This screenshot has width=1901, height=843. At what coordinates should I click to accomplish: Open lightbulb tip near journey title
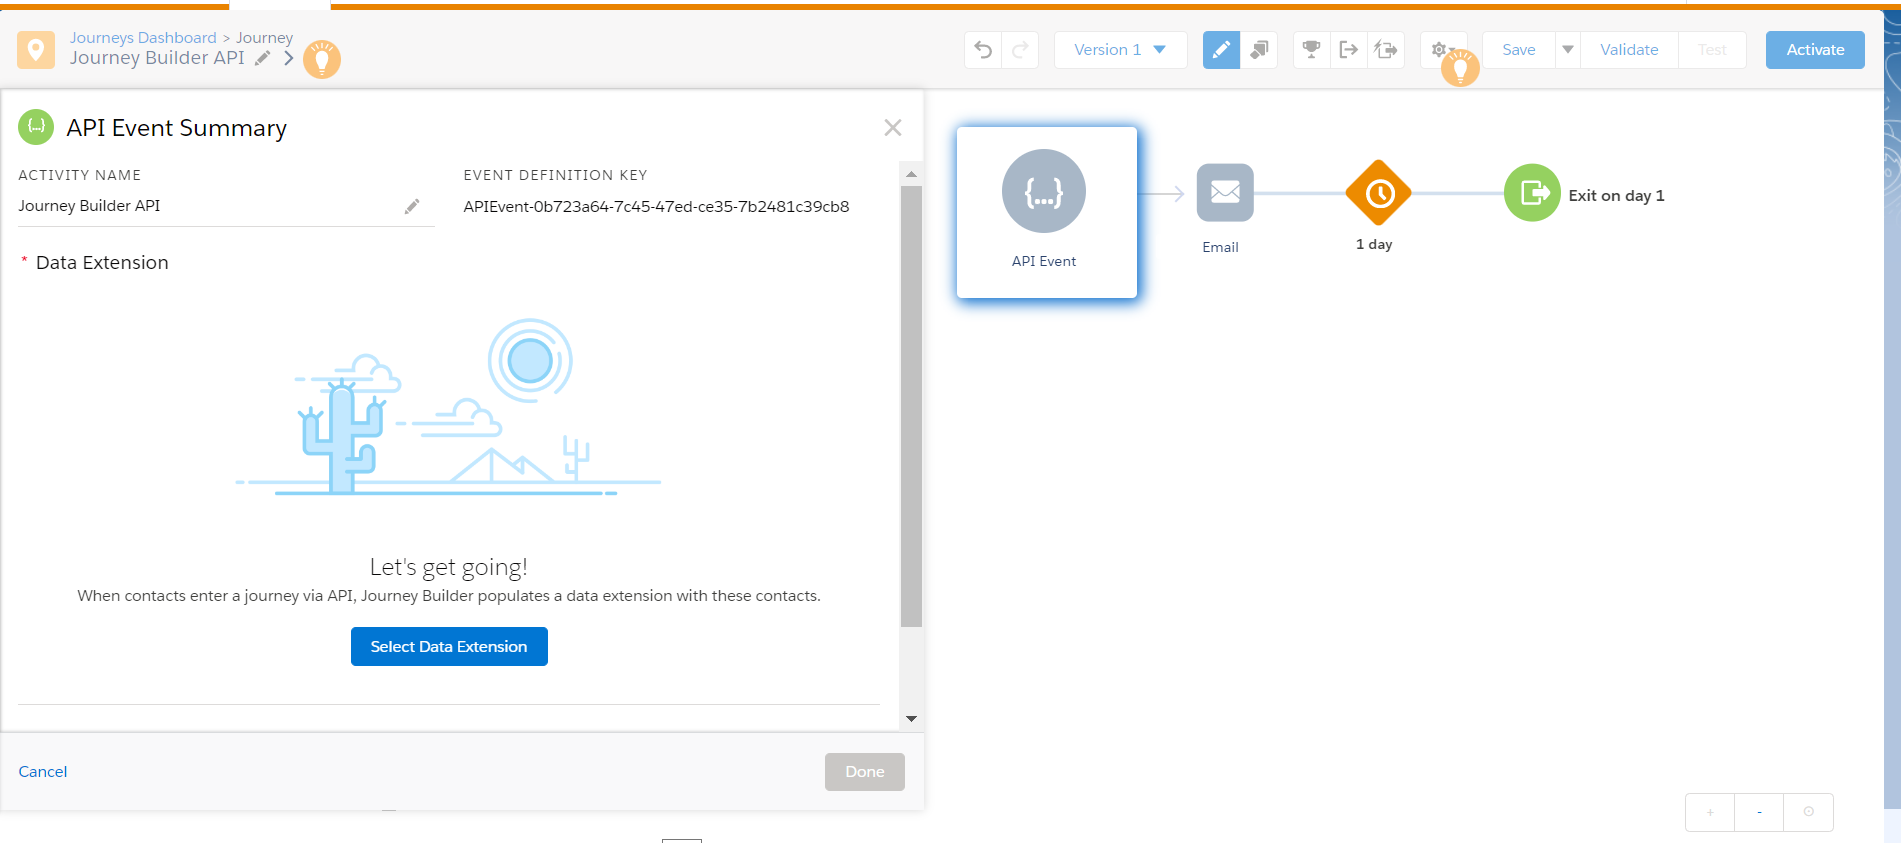click(322, 60)
